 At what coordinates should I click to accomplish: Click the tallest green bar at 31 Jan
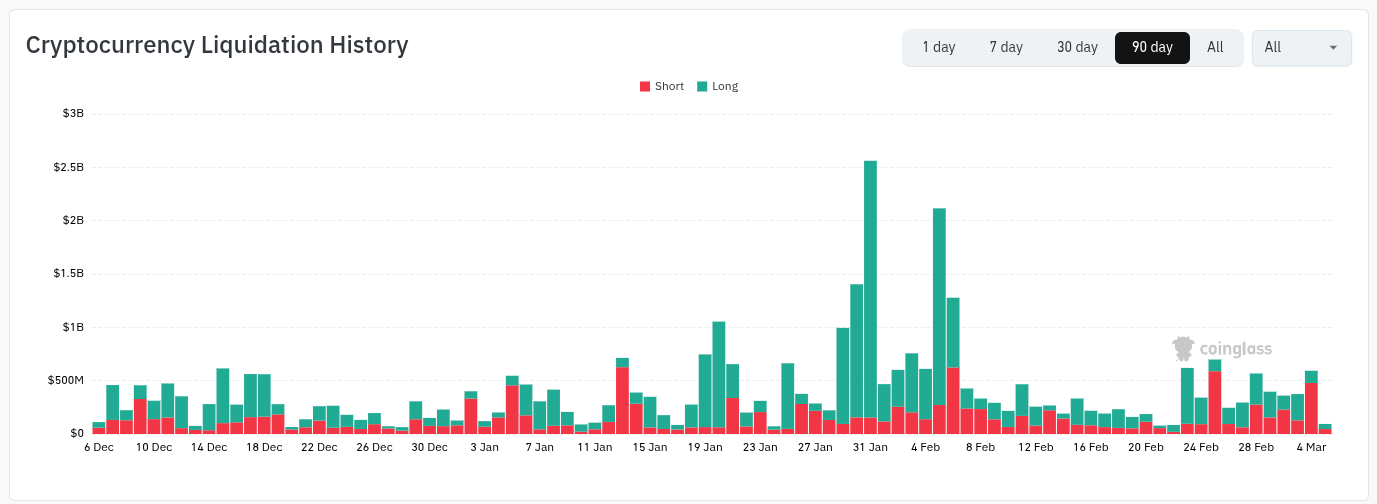click(x=870, y=290)
